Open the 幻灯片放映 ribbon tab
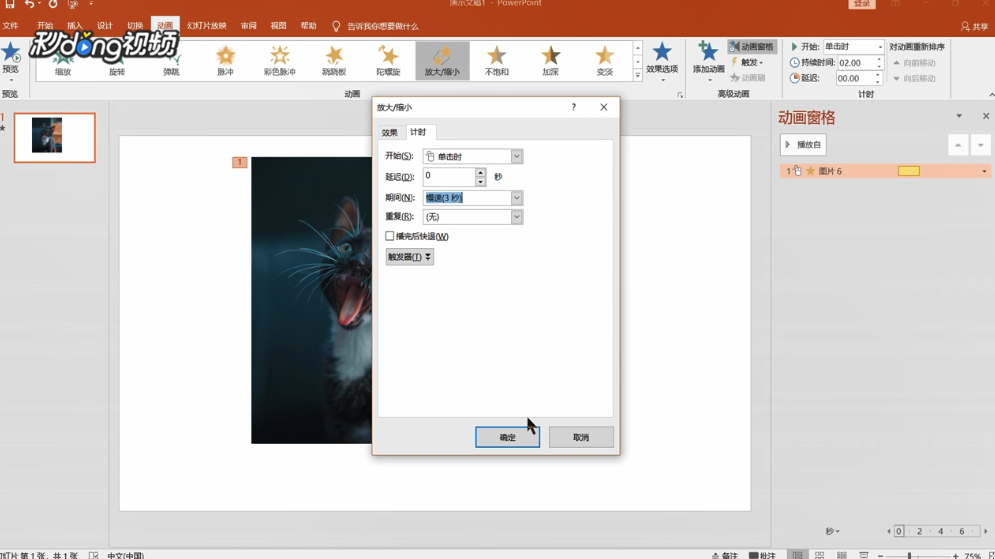995x559 pixels. (207, 26)
